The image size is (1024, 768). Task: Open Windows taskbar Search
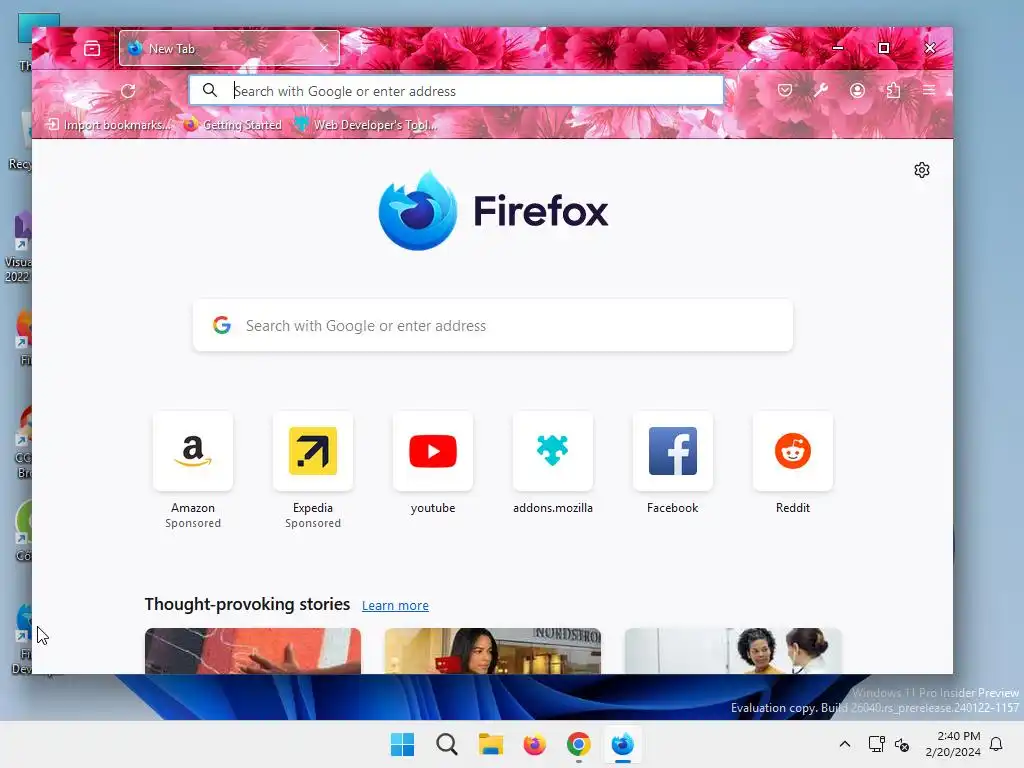(447, 744)
